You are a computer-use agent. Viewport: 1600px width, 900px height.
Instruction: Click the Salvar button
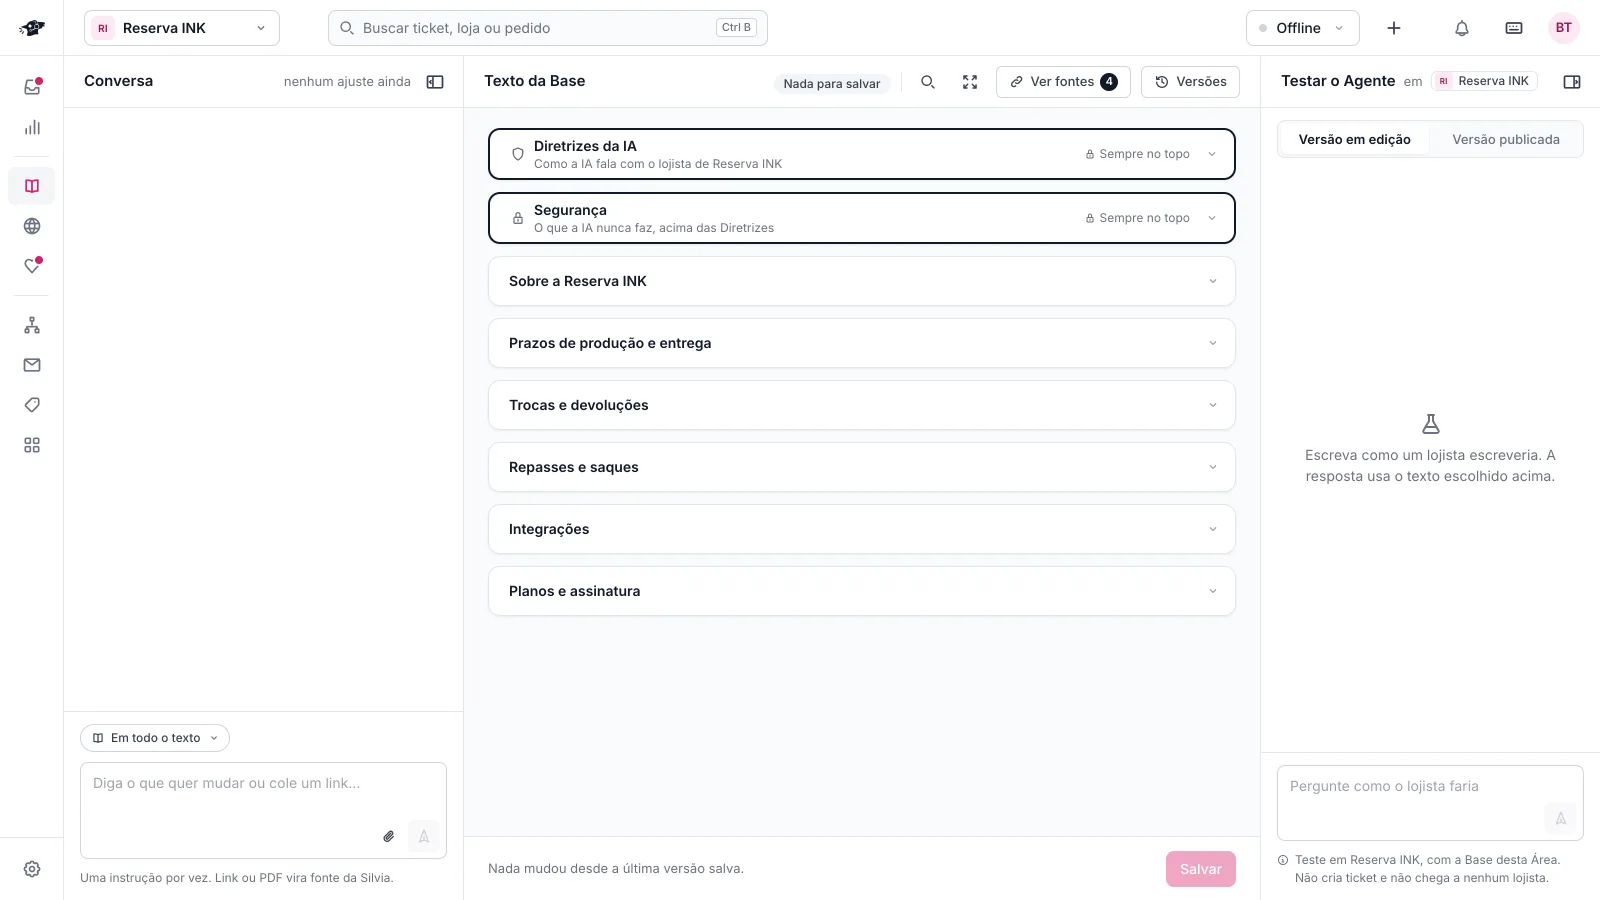coord(1201,869)
